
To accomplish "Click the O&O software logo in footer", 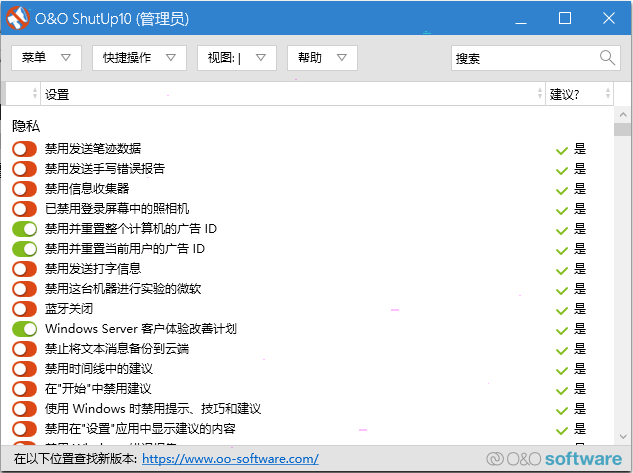I will [554, 459].
